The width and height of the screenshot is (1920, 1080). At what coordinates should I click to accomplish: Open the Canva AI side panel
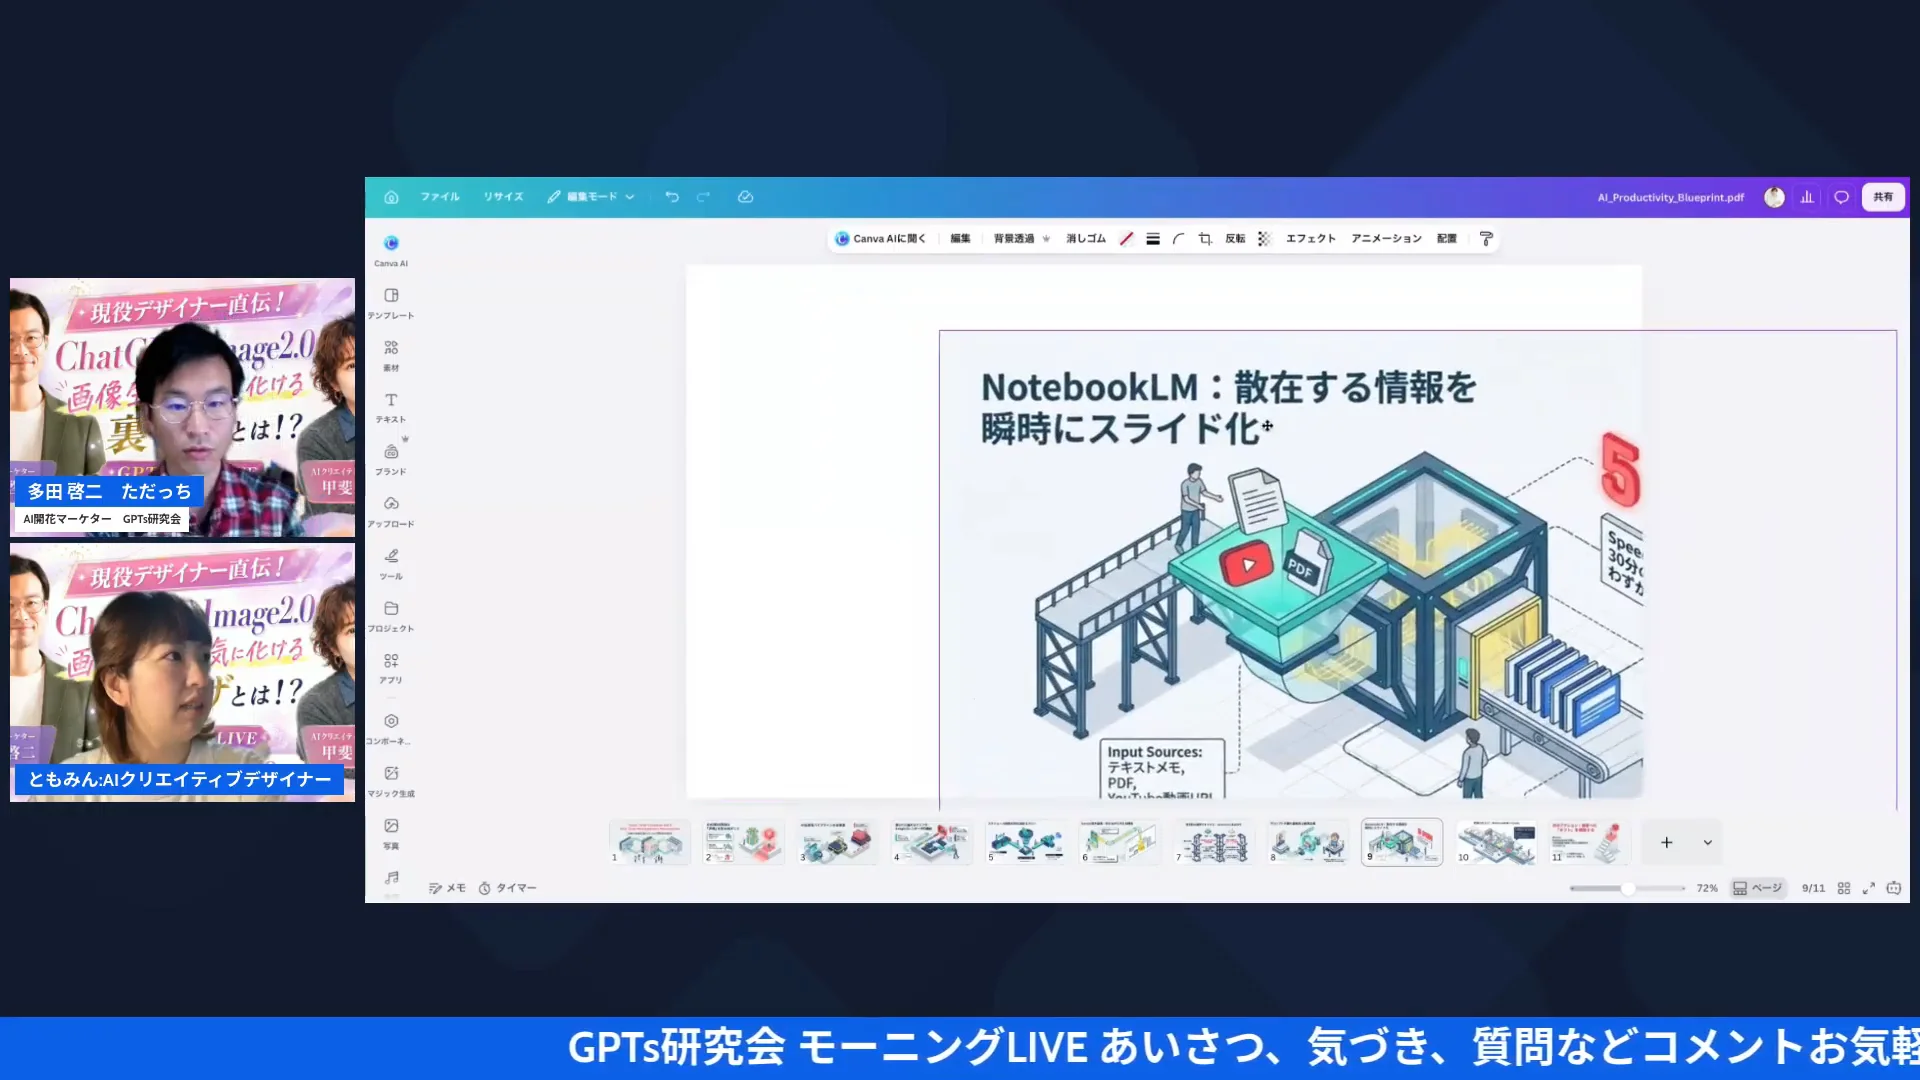coord(391,250)
